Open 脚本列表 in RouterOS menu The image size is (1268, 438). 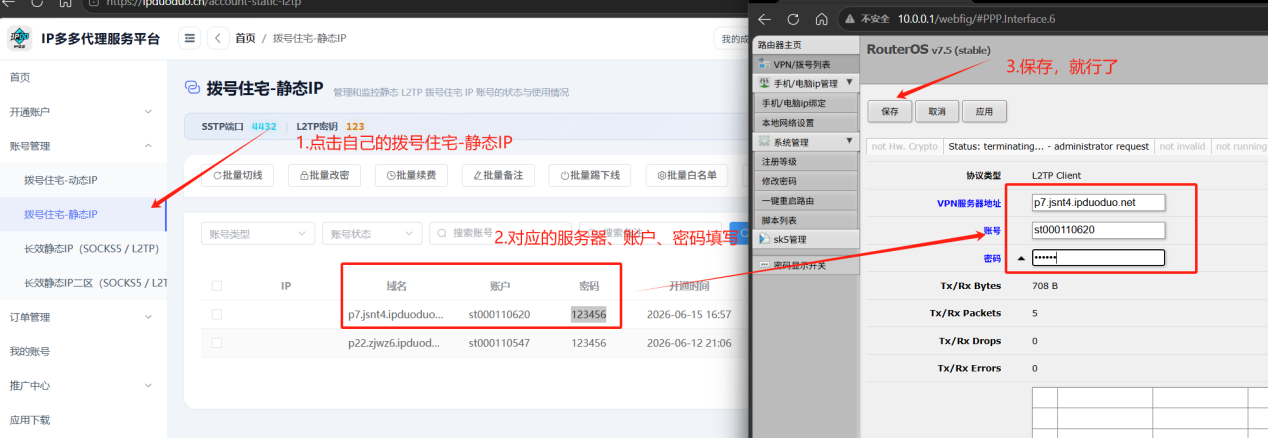(x=806, y=220)
